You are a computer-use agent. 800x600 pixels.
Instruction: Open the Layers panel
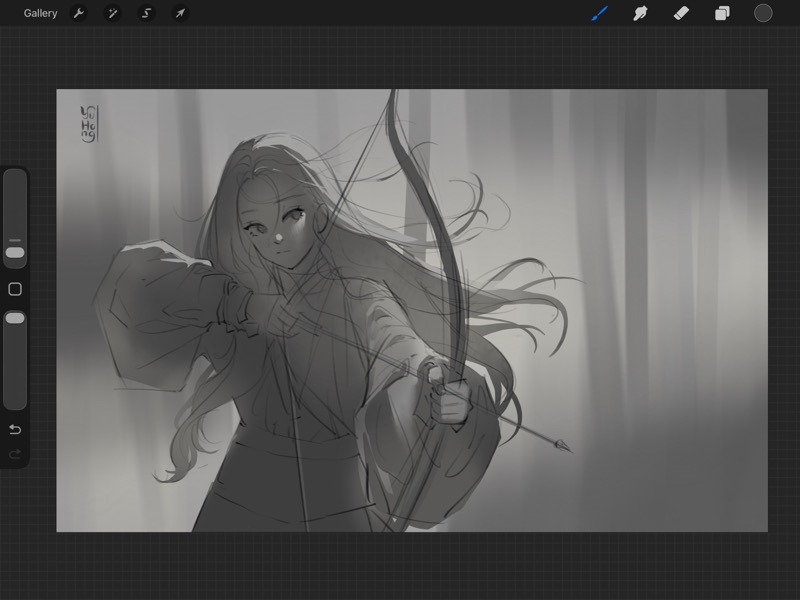722,13
